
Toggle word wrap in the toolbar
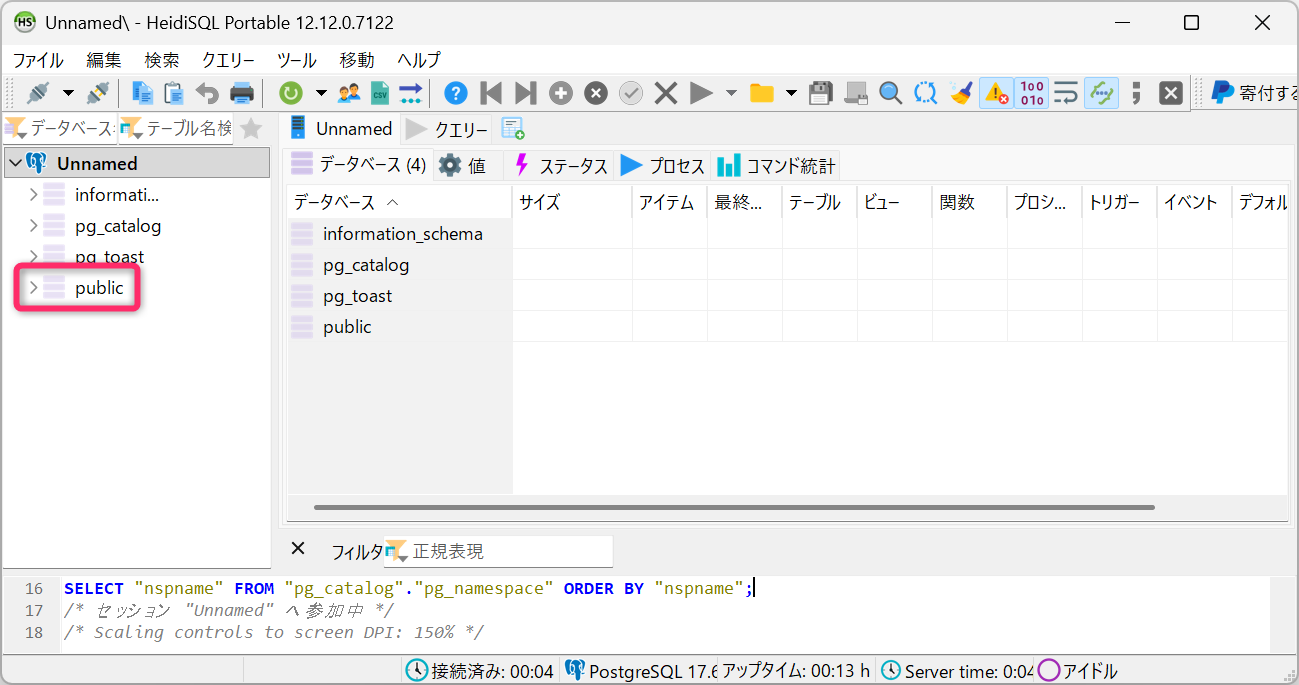click(1066, 93)
